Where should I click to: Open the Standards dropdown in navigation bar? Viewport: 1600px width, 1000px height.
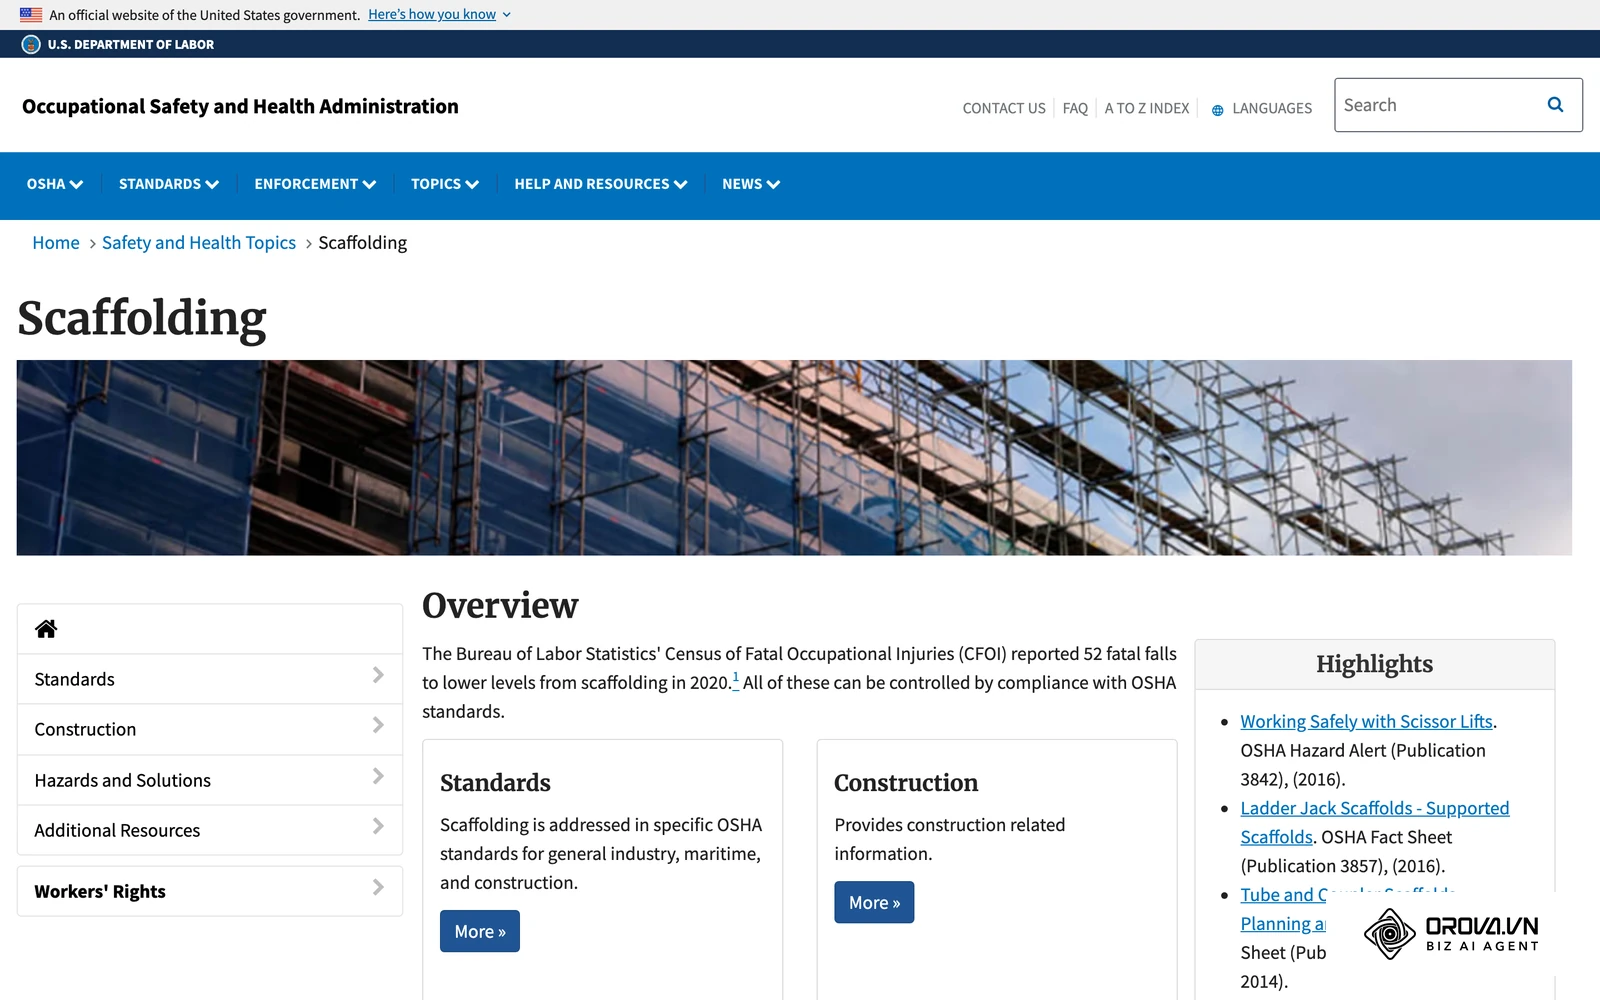(169, 184)
